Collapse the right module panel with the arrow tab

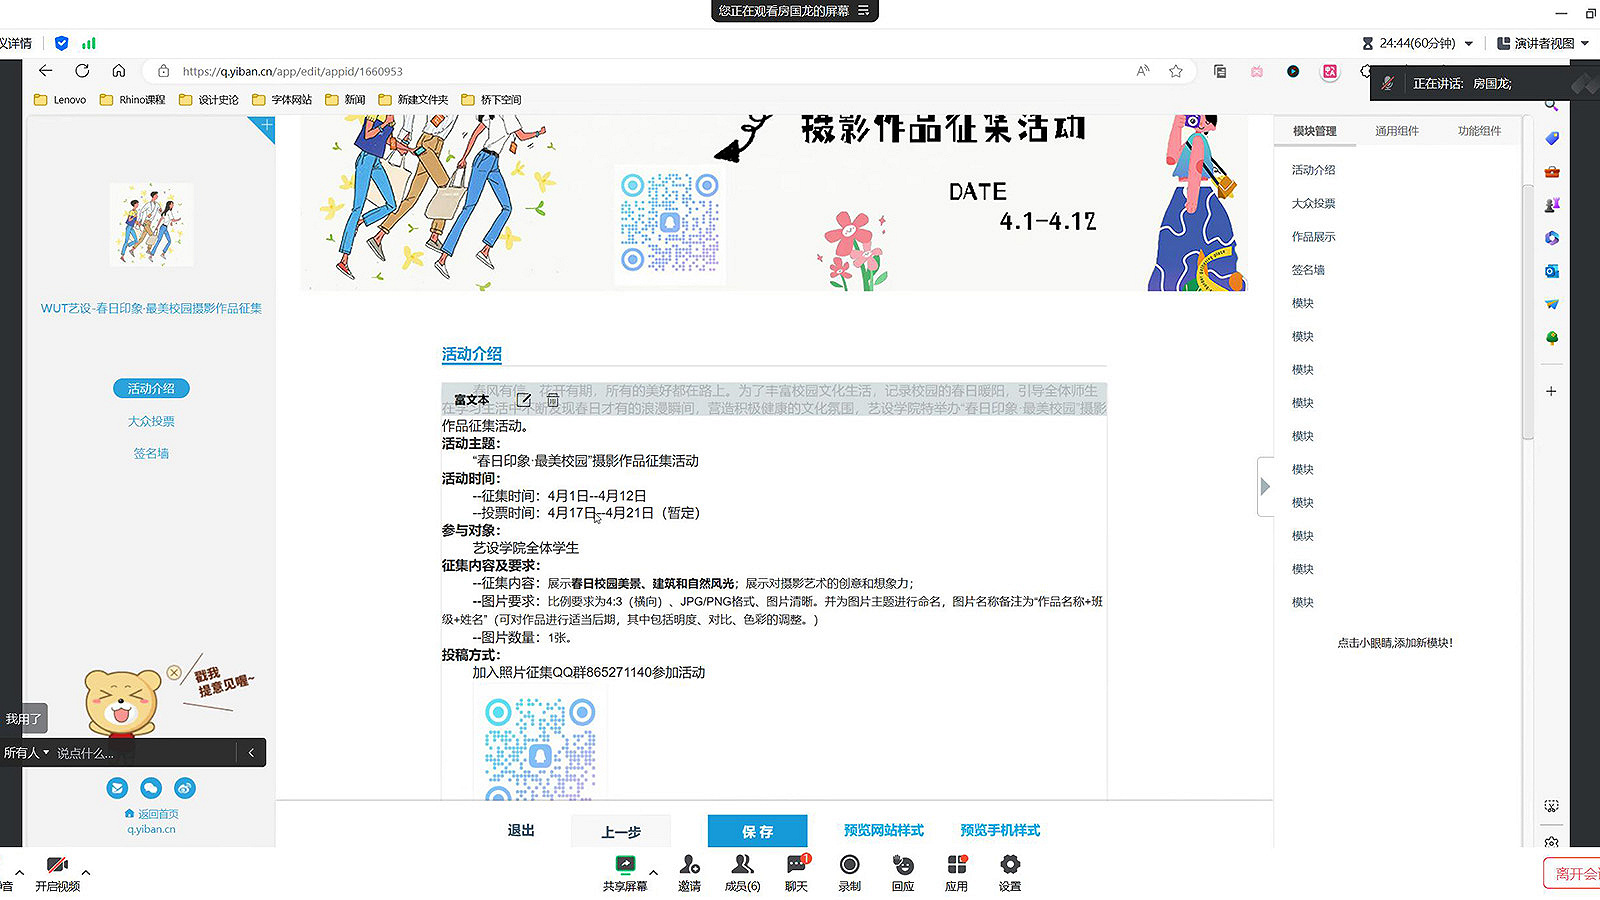tap(1265, 486)
